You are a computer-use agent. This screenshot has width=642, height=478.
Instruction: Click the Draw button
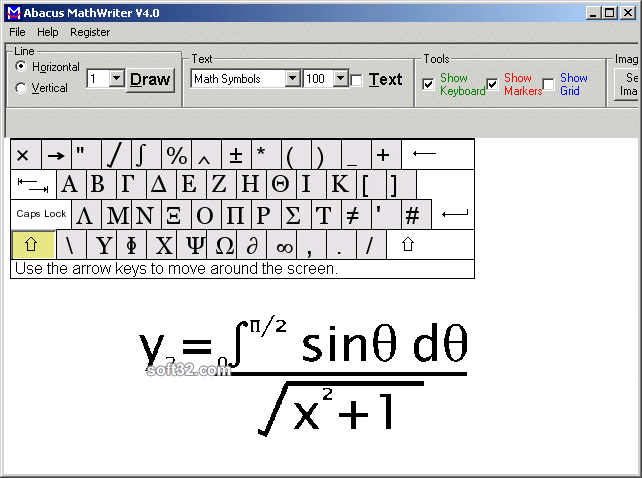150,79
